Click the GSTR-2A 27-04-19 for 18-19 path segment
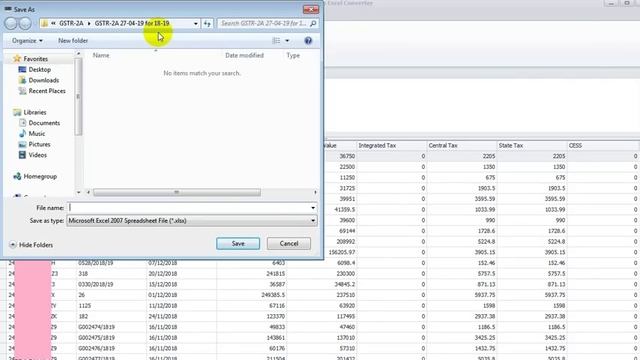Viewport: 640px width, 360px height. (x=132, y=23)
